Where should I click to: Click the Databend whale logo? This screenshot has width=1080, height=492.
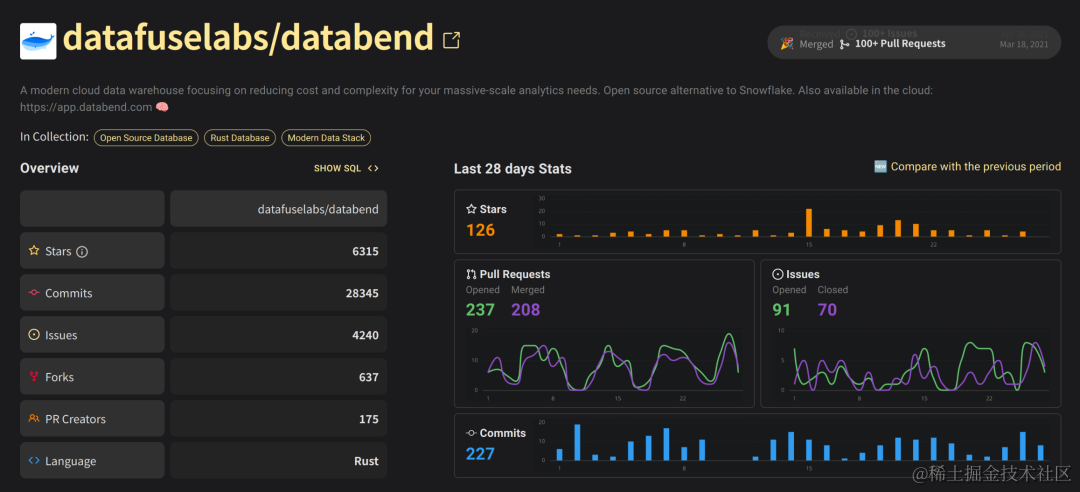pyautogui.click(x=38, y=41)
